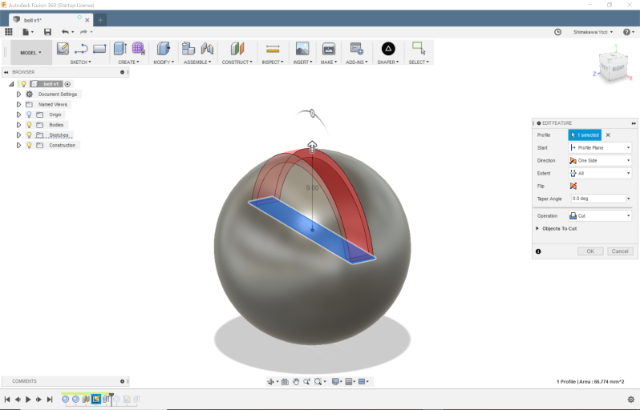The width and height of the screenshot is (640, 410).
Task: Add a new design tab
Action: tap(100, 20)
